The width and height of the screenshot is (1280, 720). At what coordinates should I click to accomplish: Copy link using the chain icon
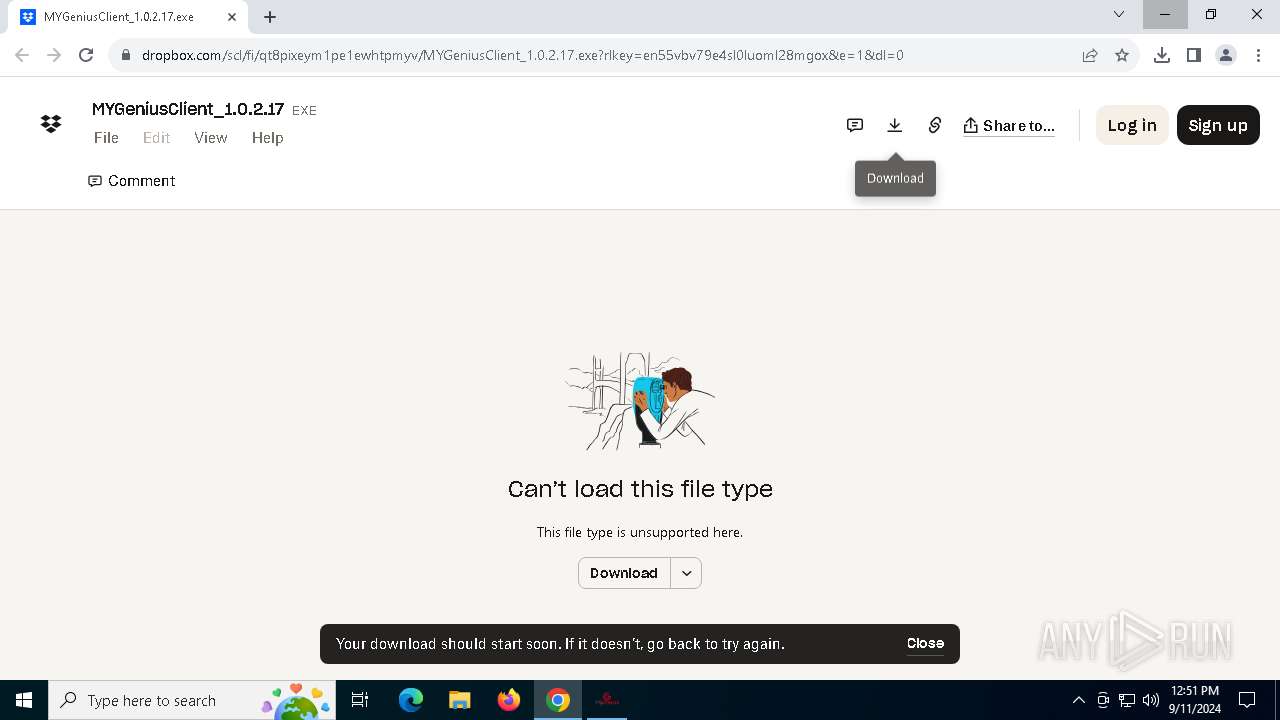click(935, 125)
